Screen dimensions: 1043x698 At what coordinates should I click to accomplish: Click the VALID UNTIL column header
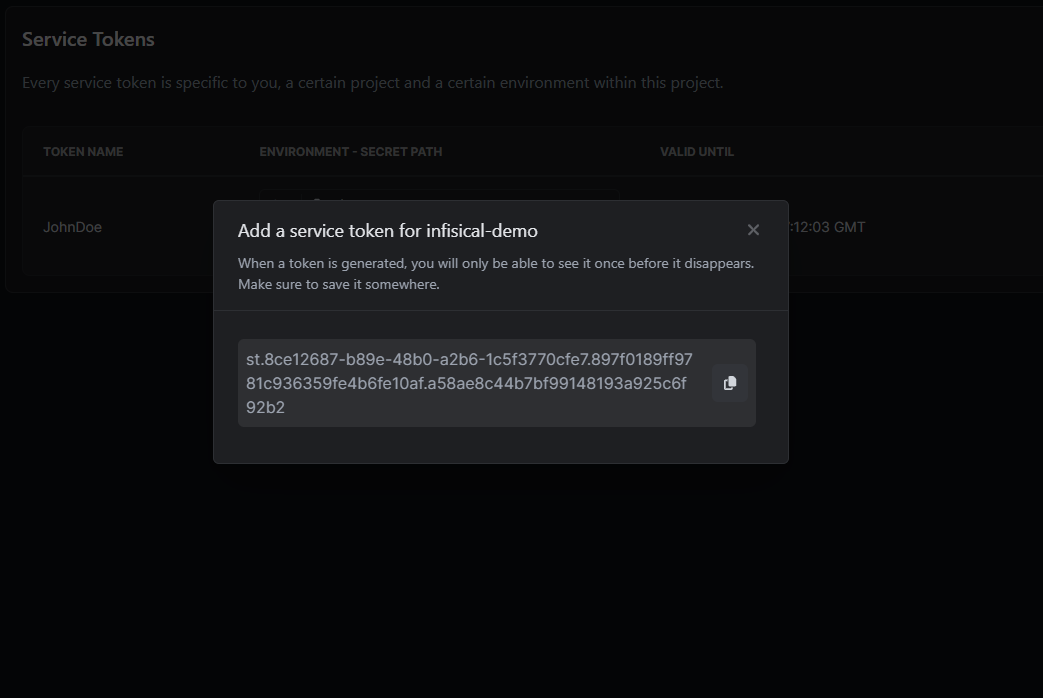click(696, 152)
